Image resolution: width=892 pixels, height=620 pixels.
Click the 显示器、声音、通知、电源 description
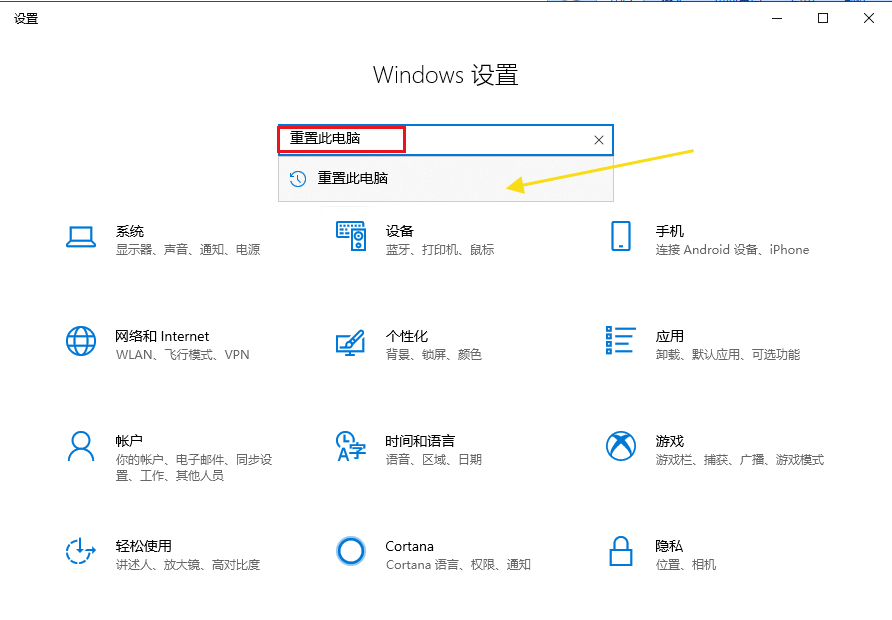pyautogui.click(x=188, y=250)
